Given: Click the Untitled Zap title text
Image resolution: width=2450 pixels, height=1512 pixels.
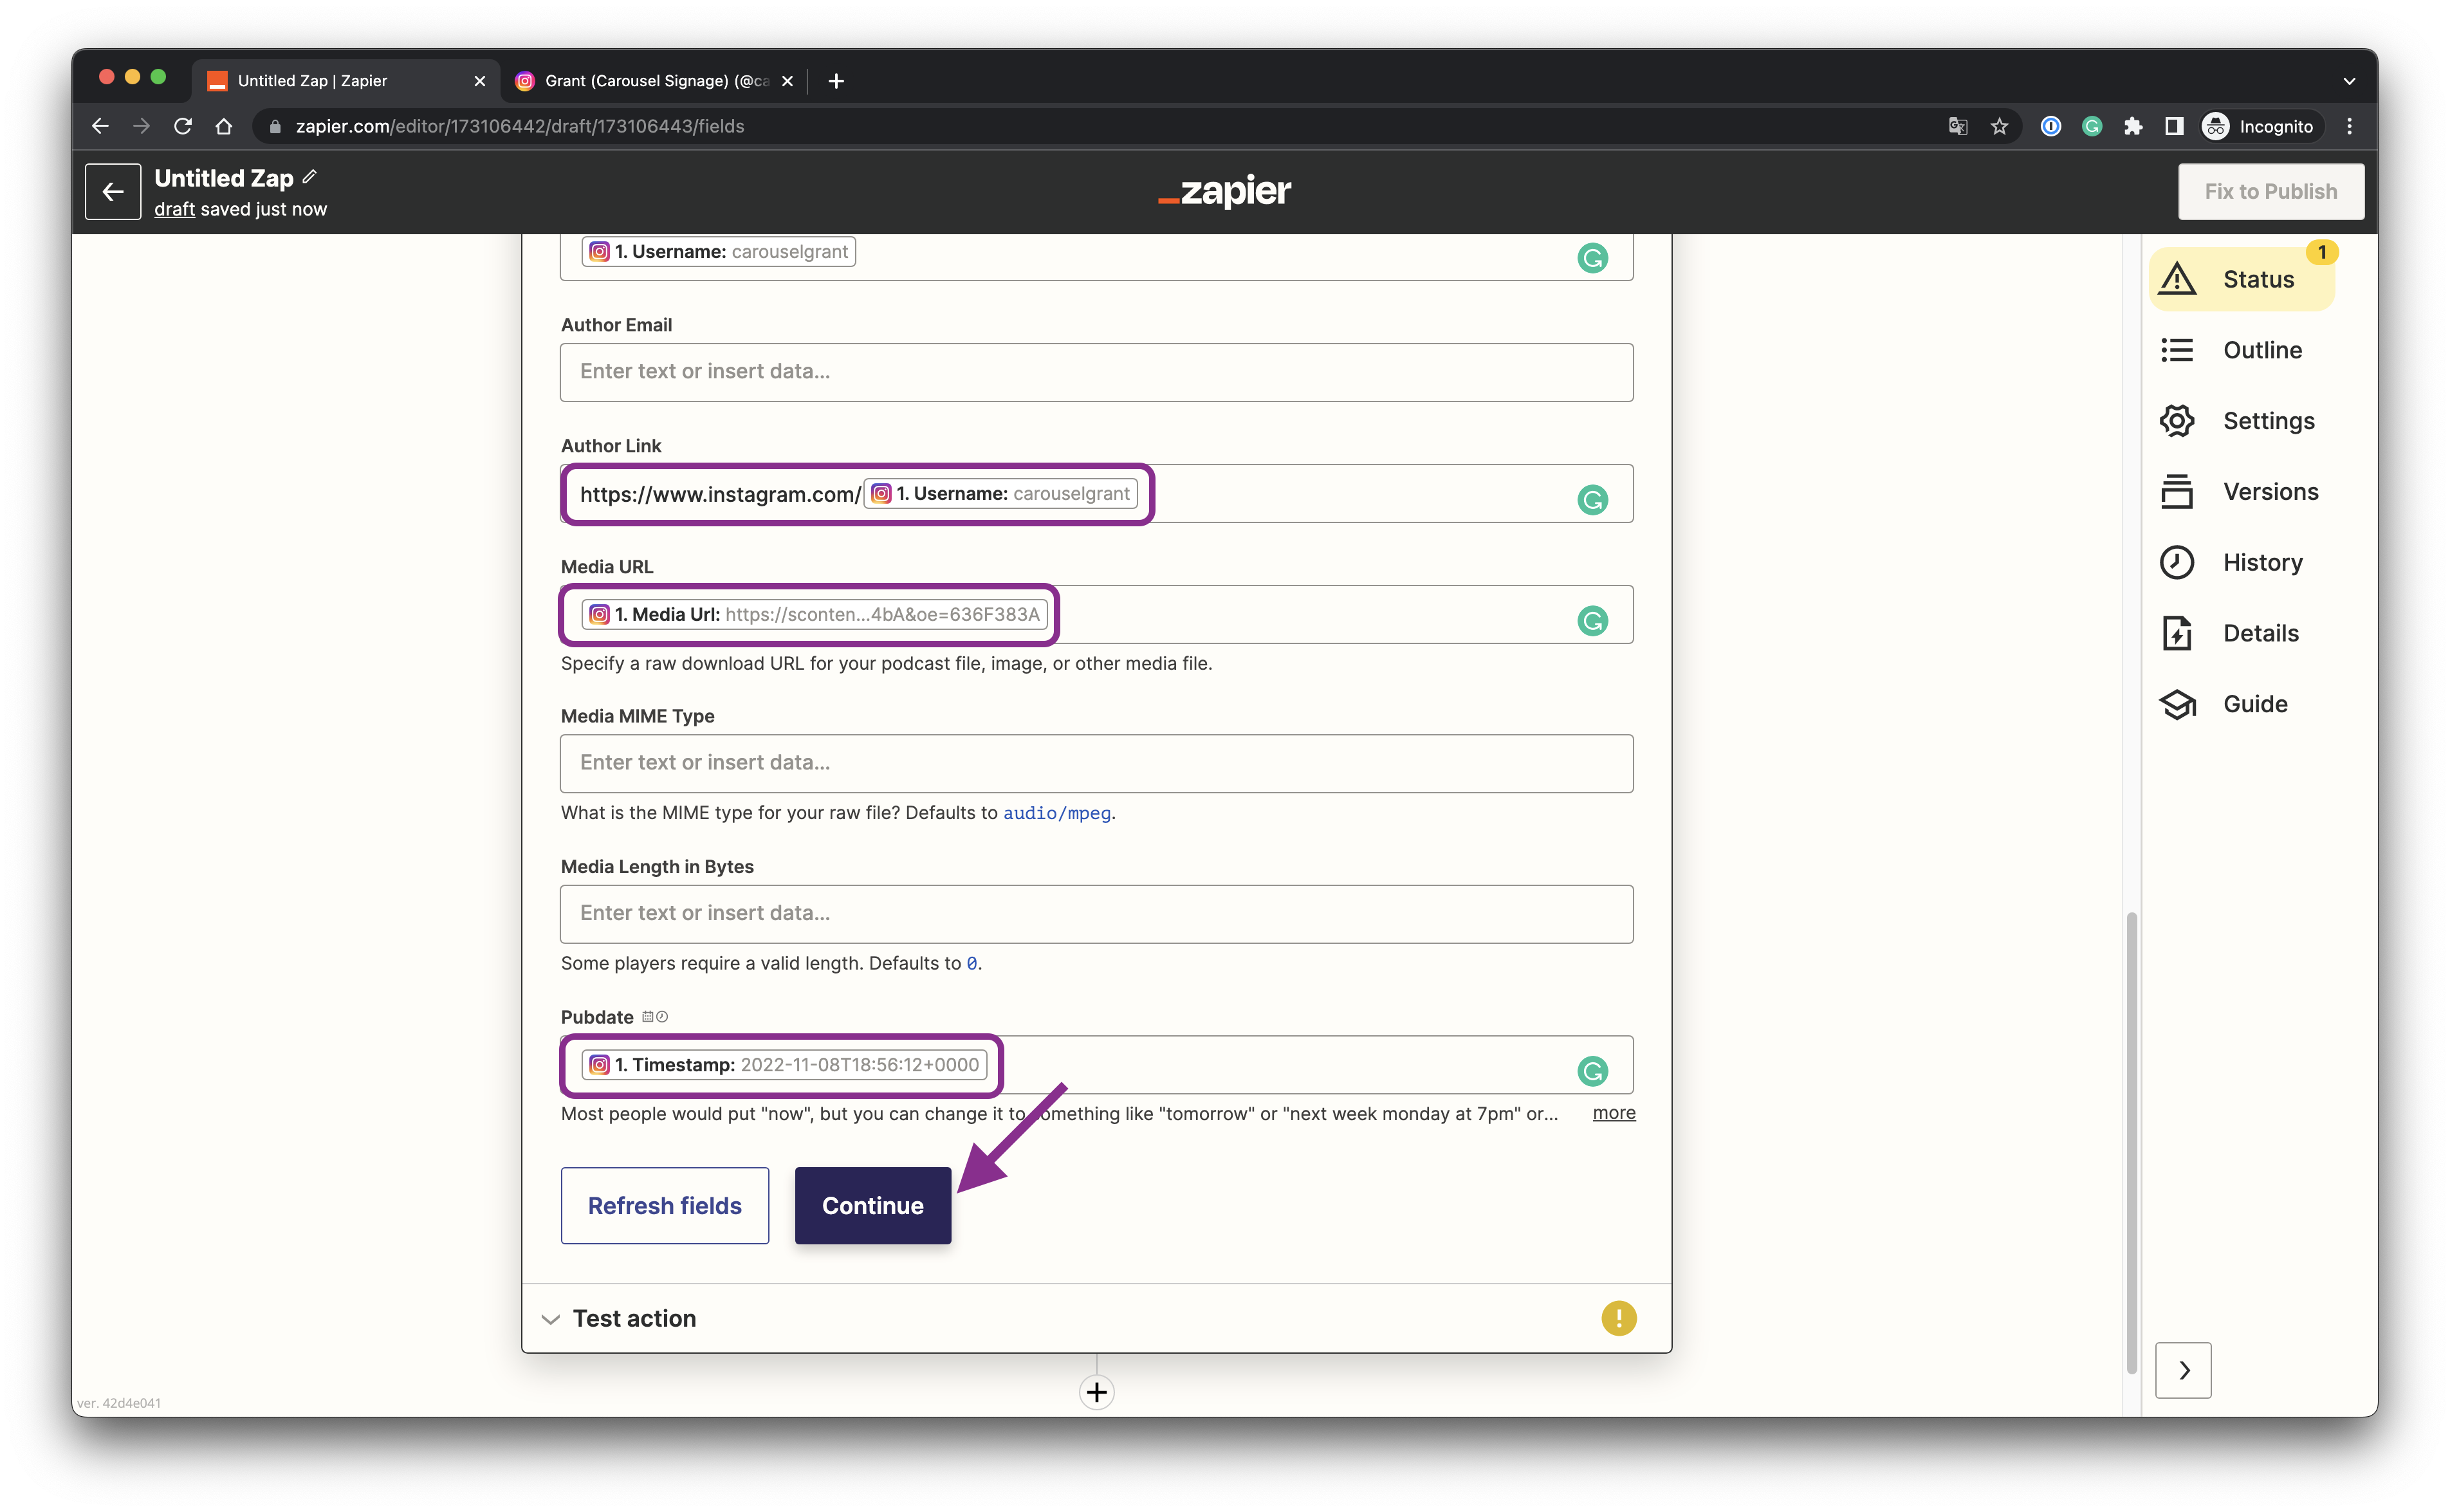Looking at the screenshot, I should [223, 178].
